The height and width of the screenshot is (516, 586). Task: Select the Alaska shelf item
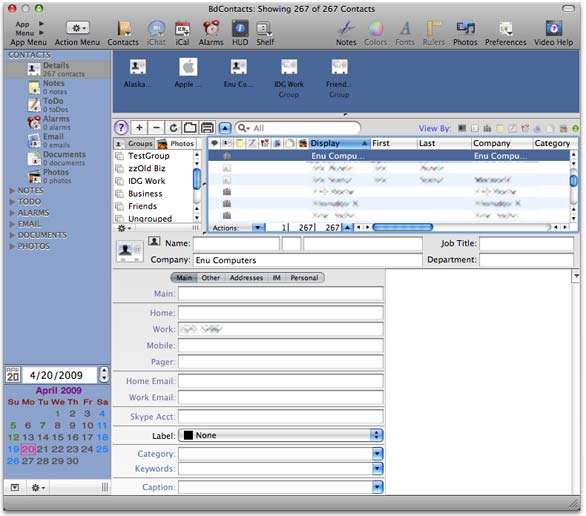tap(138, 74)
